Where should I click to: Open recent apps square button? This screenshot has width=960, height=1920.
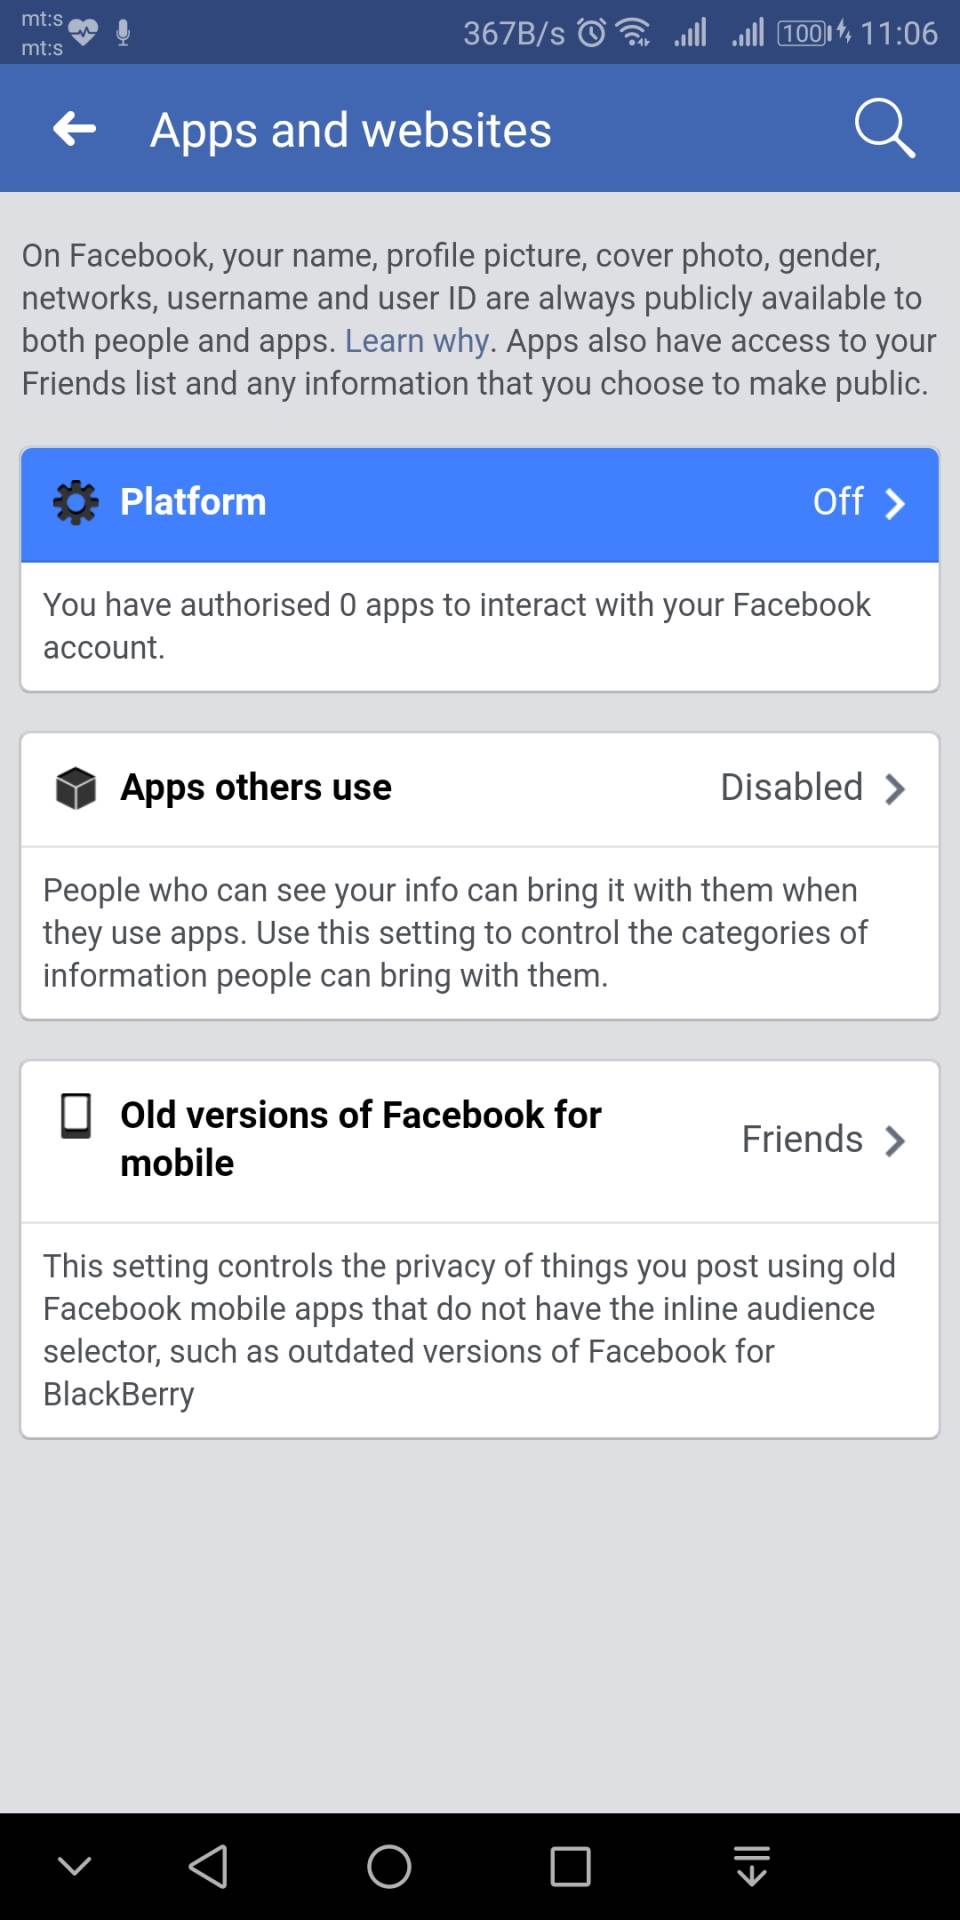(570, 1866)
